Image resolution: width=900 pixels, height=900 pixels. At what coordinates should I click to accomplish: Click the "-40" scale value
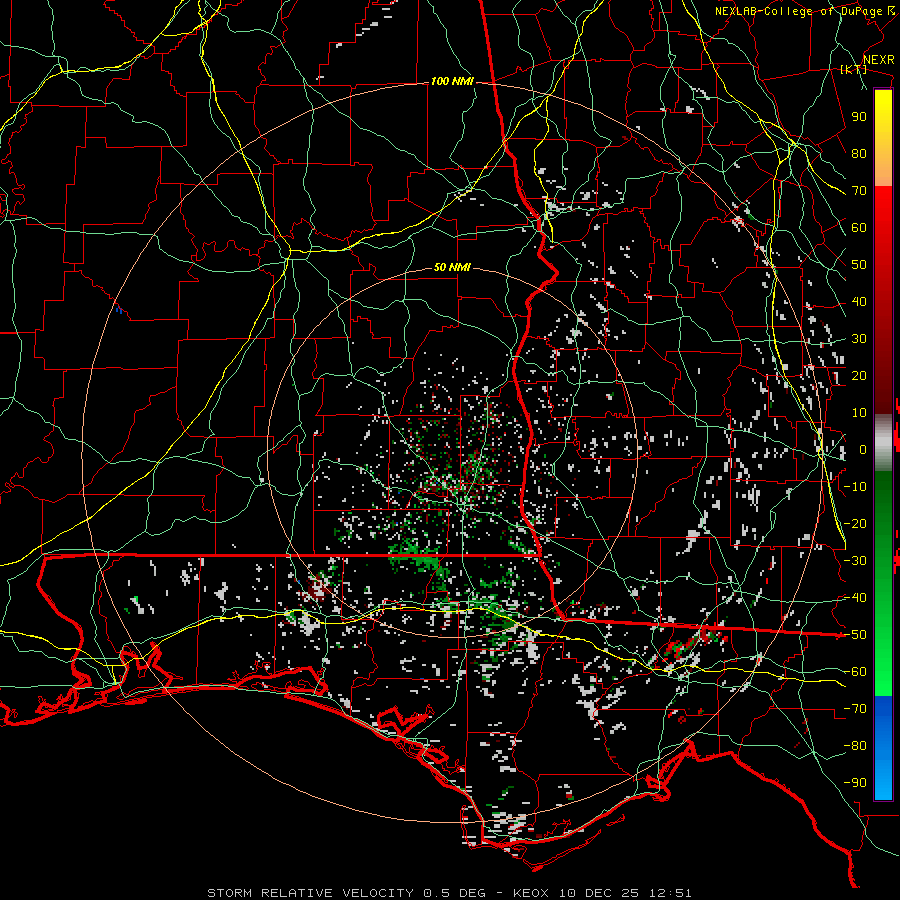[855, 598]
